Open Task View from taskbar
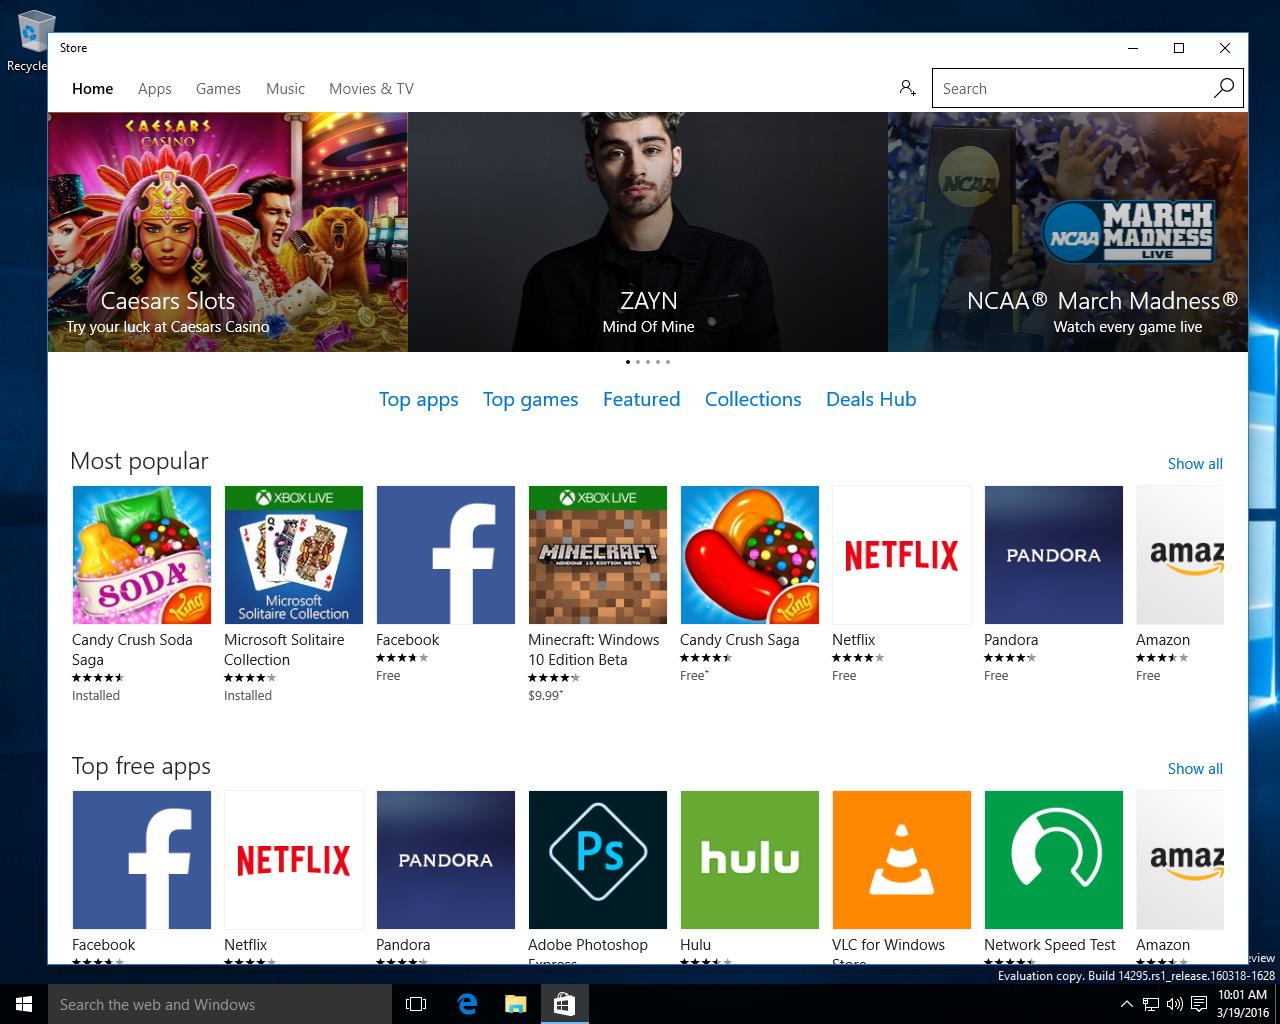The width and height of the screenshot is (1280, 1024). [x=416, y=1004]
